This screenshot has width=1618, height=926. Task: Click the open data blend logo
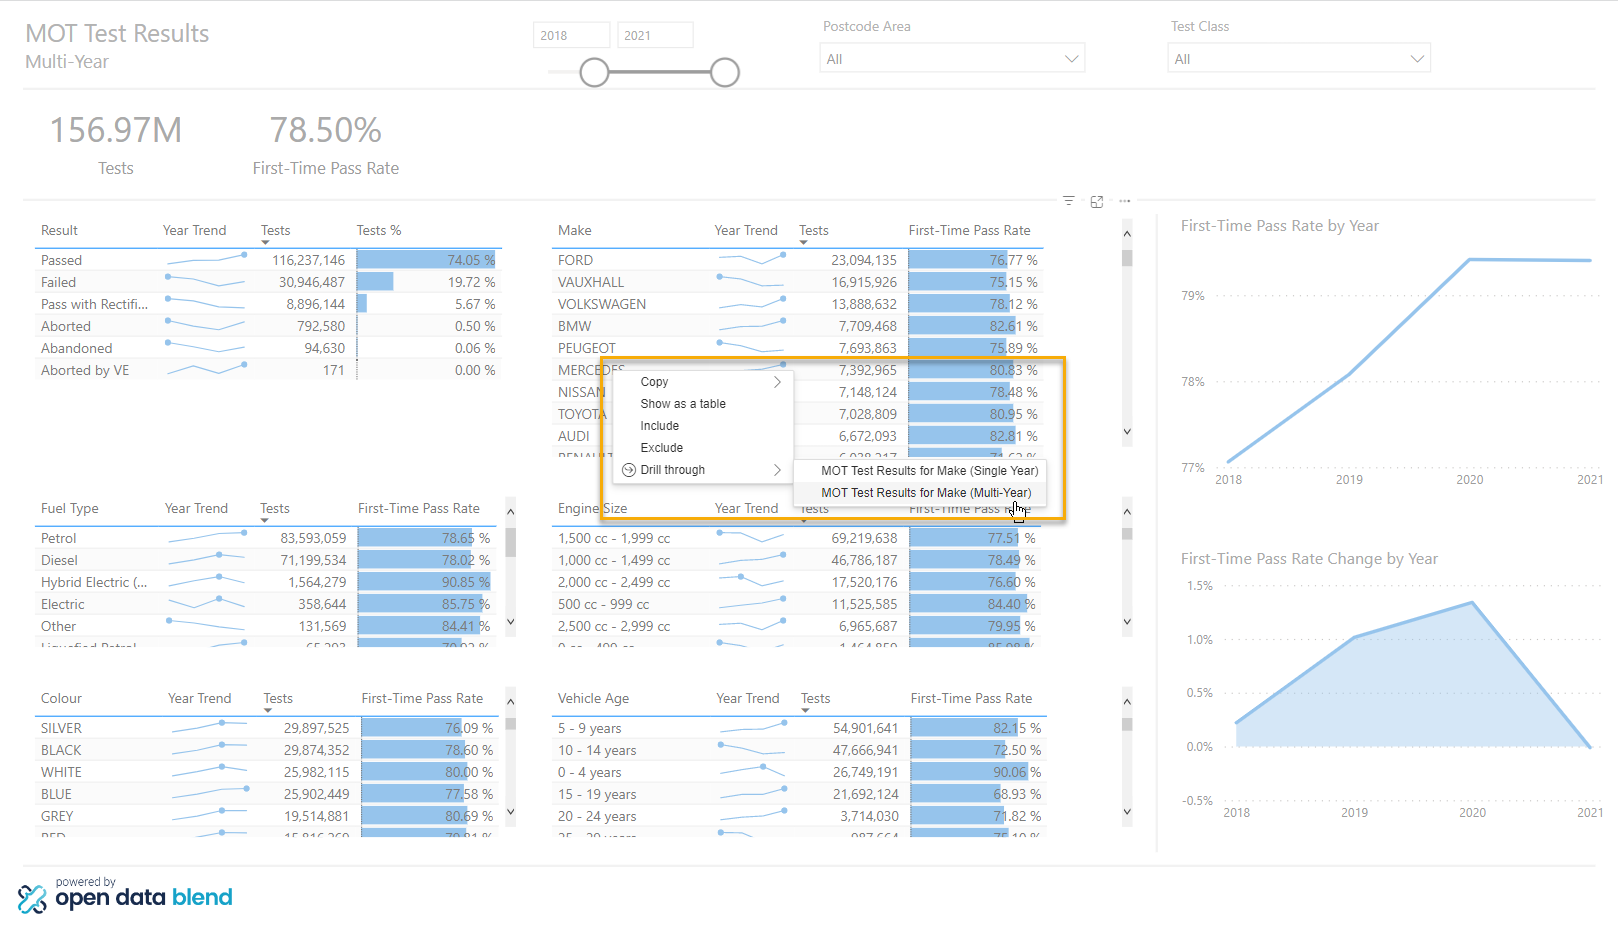pyautogui.click(x=125, y=895)
